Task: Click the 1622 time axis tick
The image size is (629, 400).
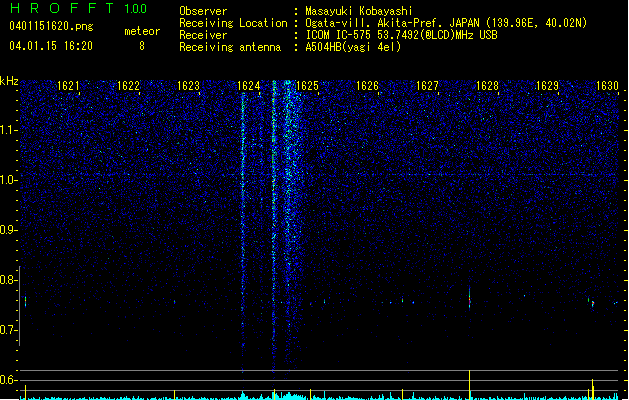Action: tap(128, 86)
